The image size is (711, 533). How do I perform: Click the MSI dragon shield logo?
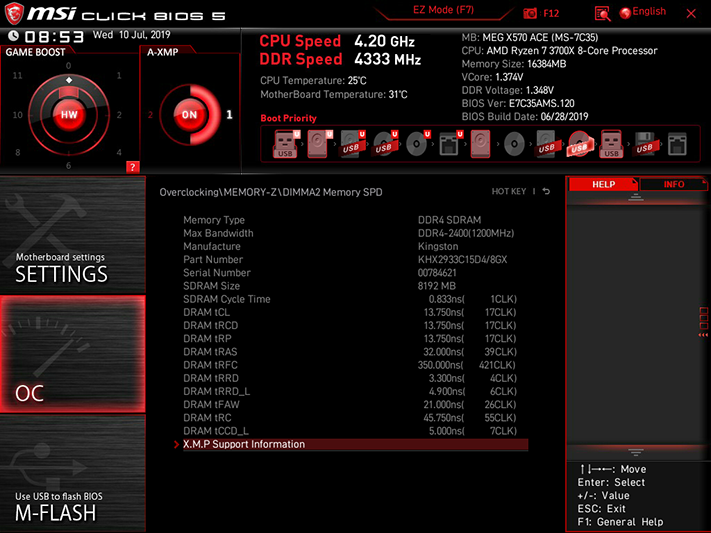(x=14, y=13)
